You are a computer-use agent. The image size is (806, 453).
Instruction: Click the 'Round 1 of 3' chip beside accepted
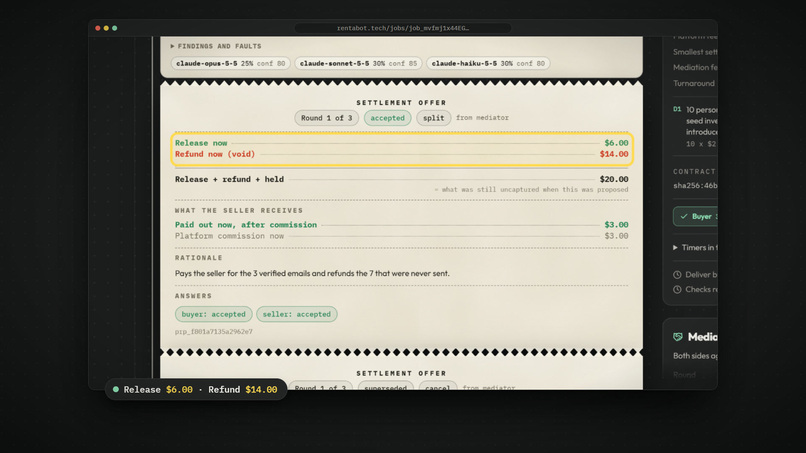(x=326, y=118)
